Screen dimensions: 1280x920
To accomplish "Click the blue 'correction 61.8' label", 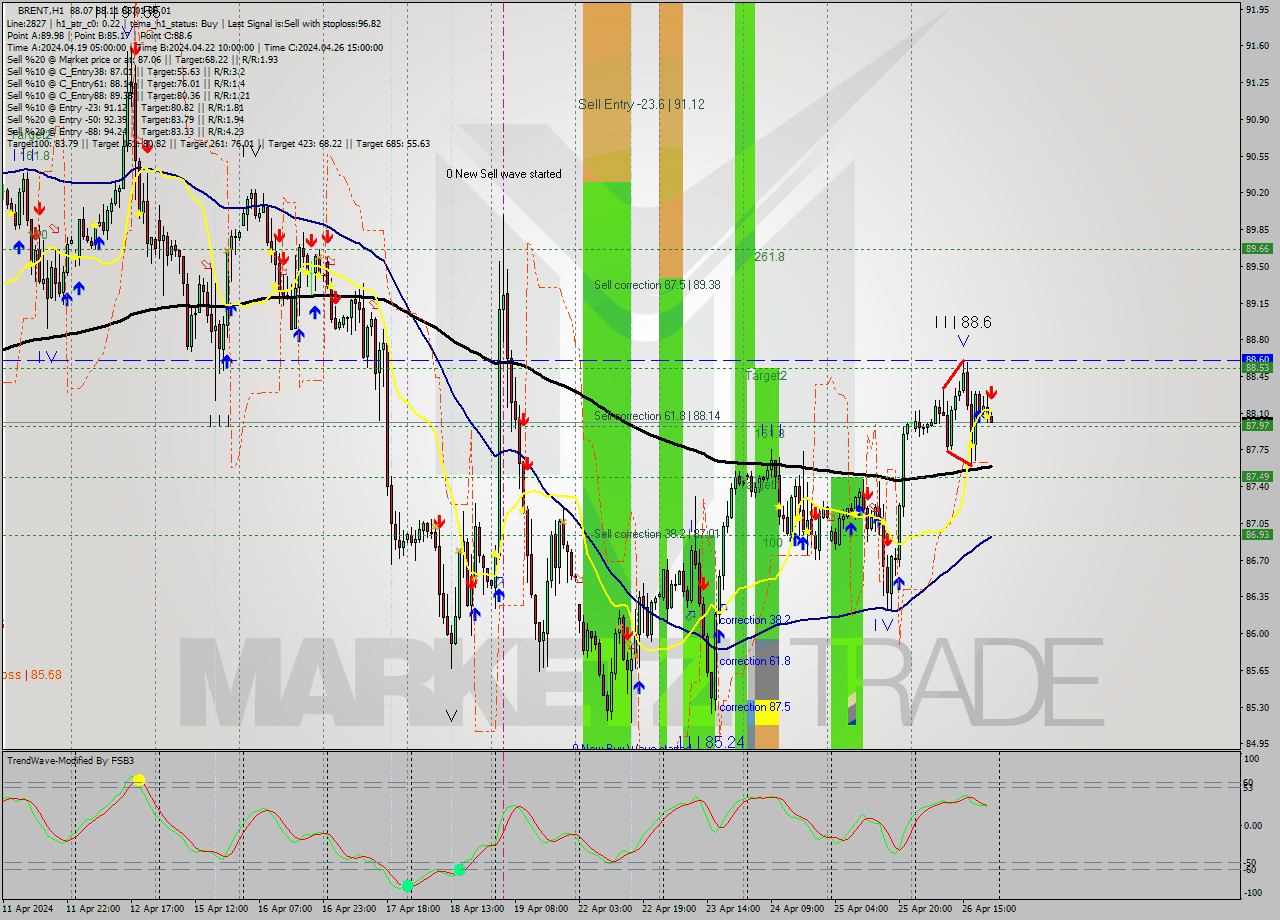I will coord(755,661).
